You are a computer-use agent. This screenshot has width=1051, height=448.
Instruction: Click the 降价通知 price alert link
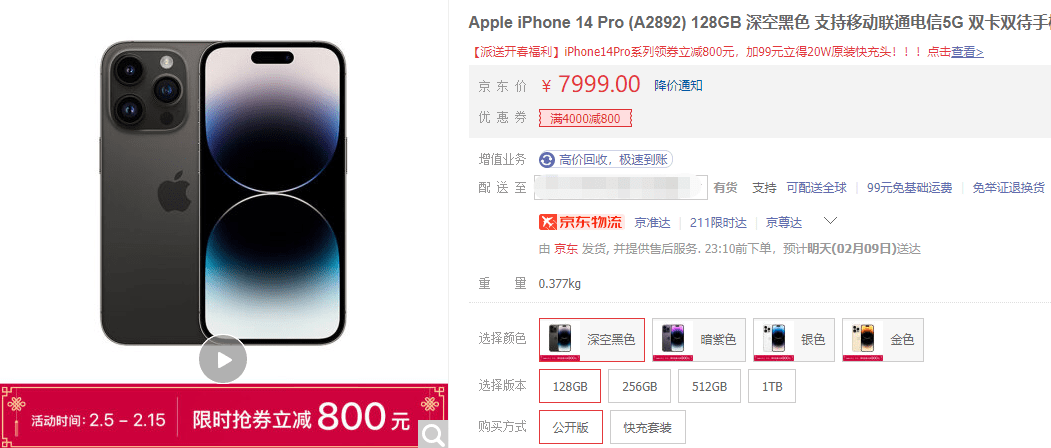pos(678,85)
